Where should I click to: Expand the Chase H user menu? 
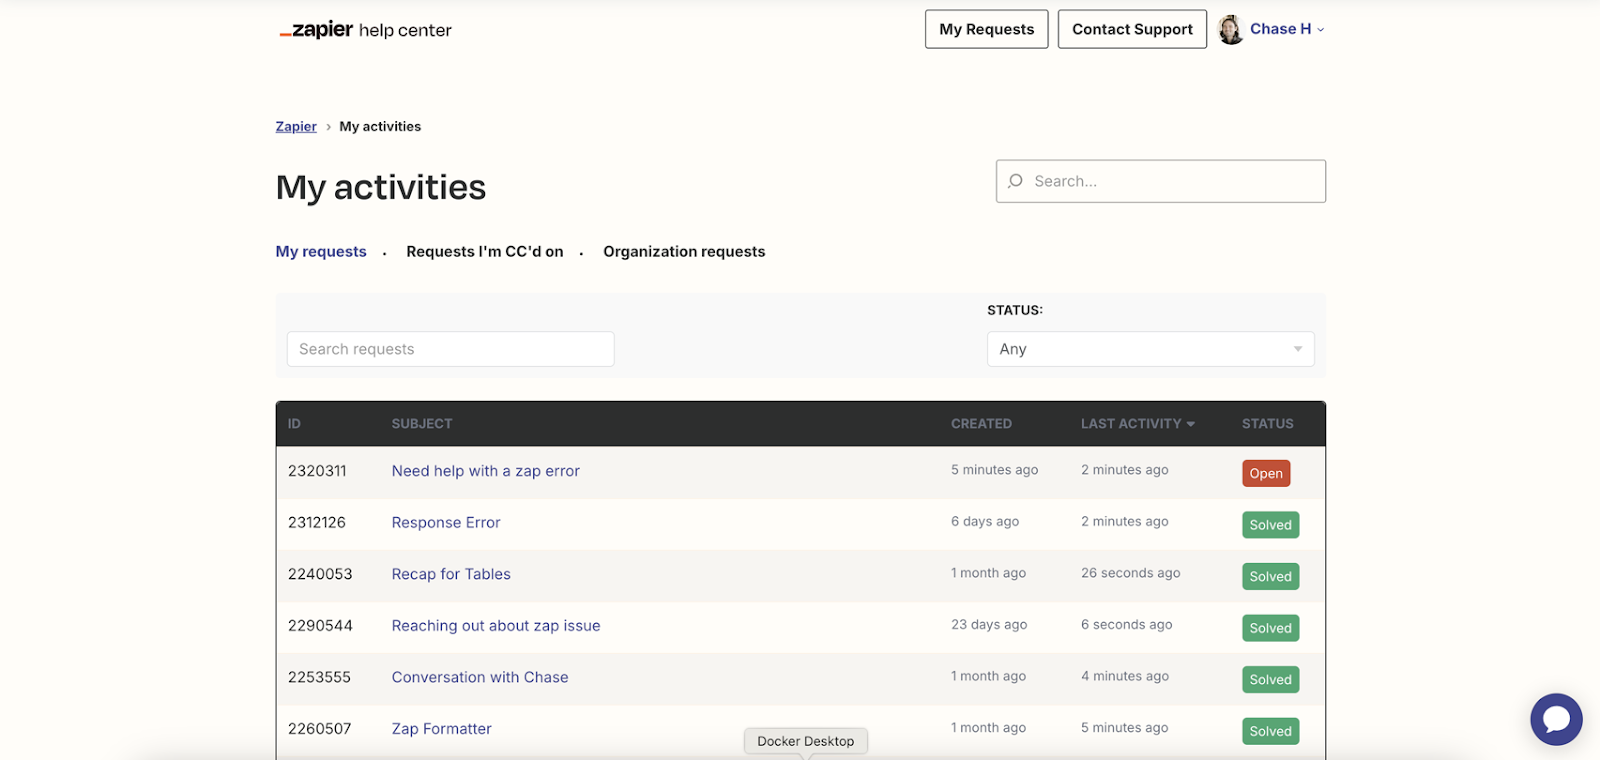coord(1286,29)
